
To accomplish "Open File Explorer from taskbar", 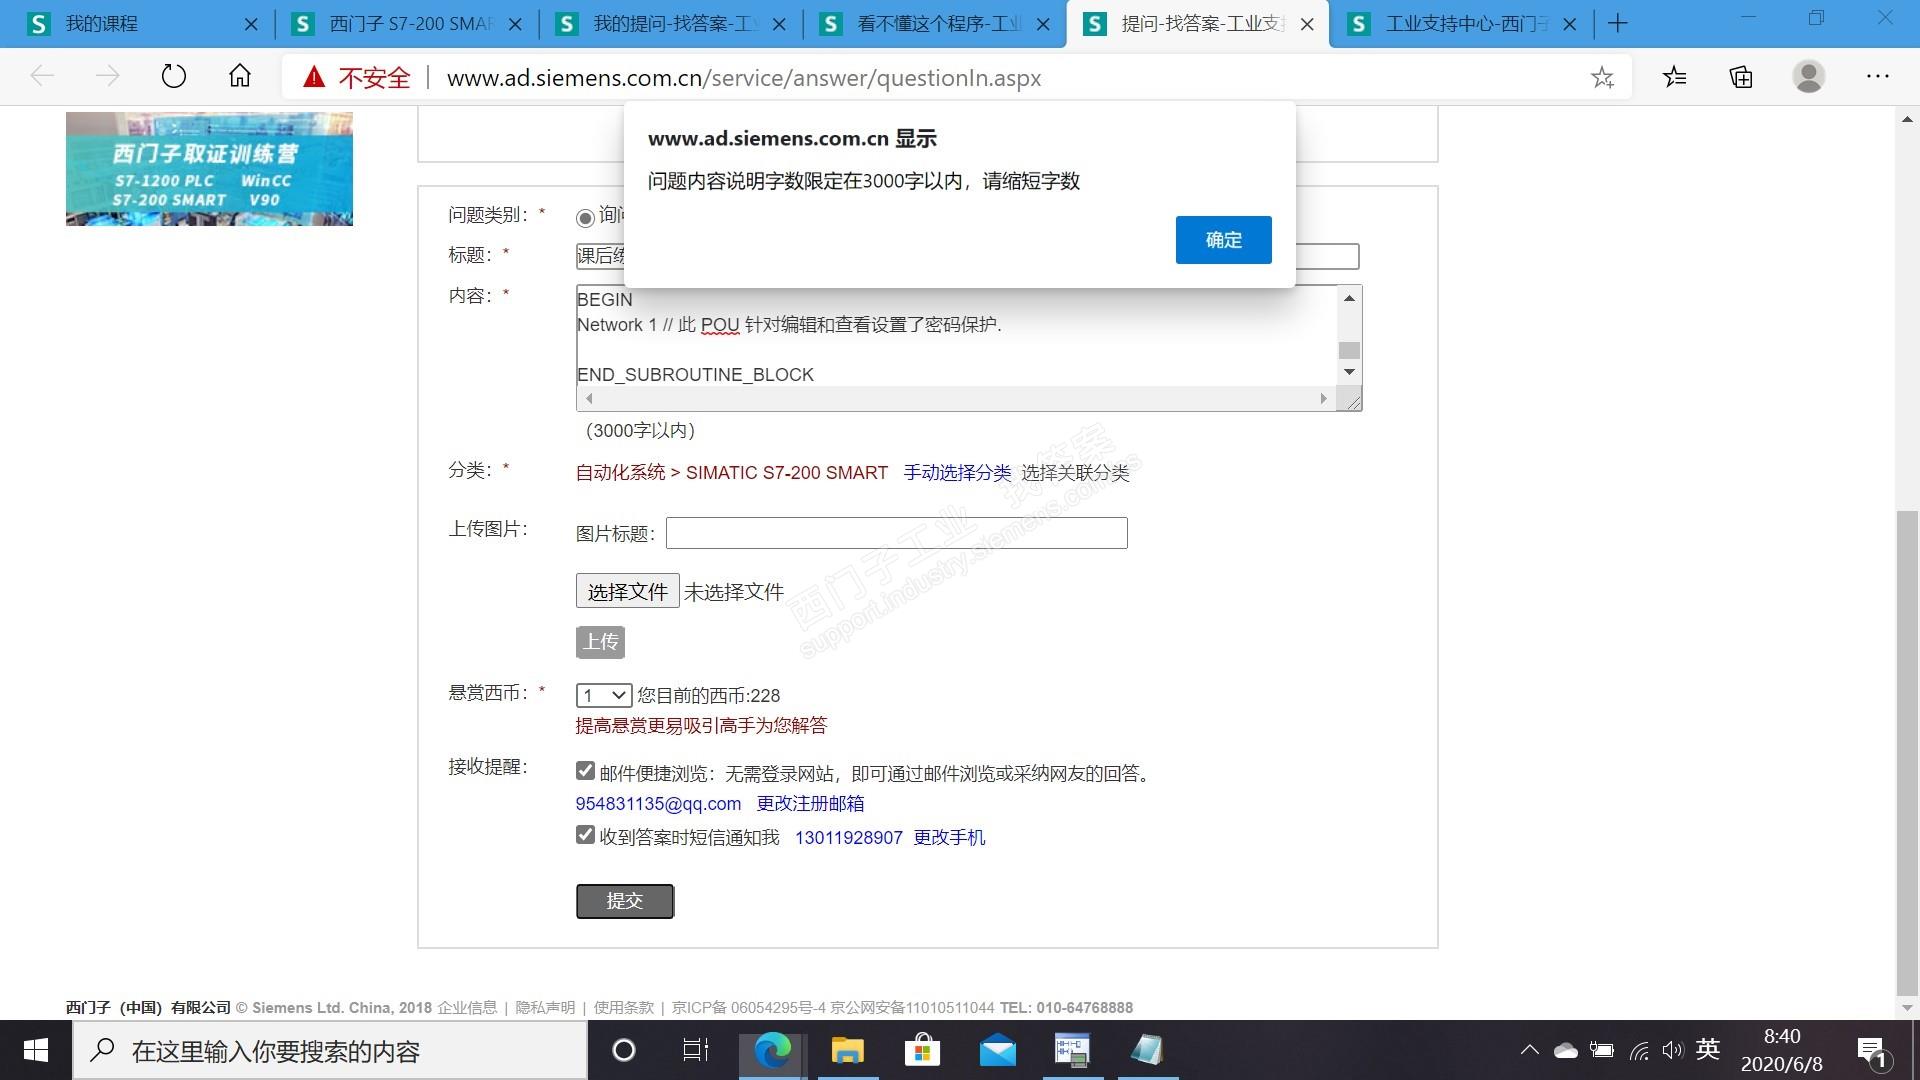I will tap(847, 1051).
